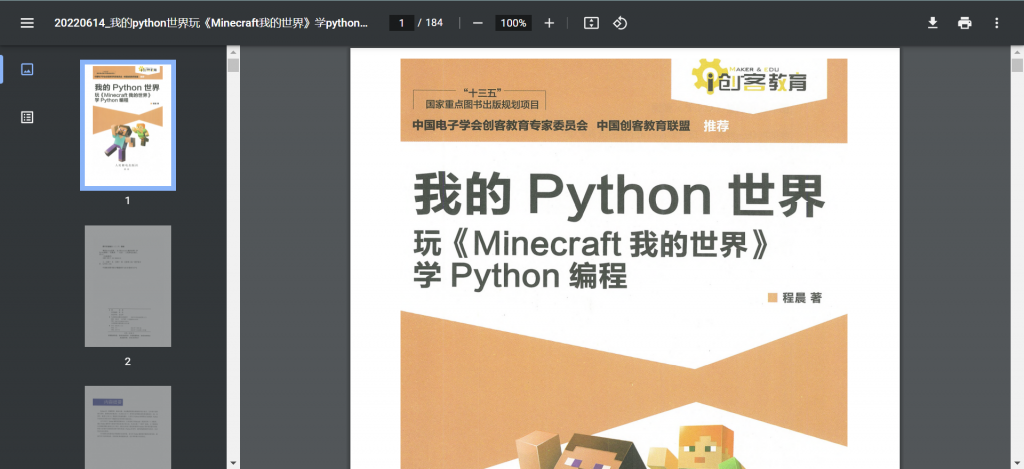The height and width of the screenshot is (469, 1024).
Task: Click thumbnail label number 1
Action: pos(127,201)
